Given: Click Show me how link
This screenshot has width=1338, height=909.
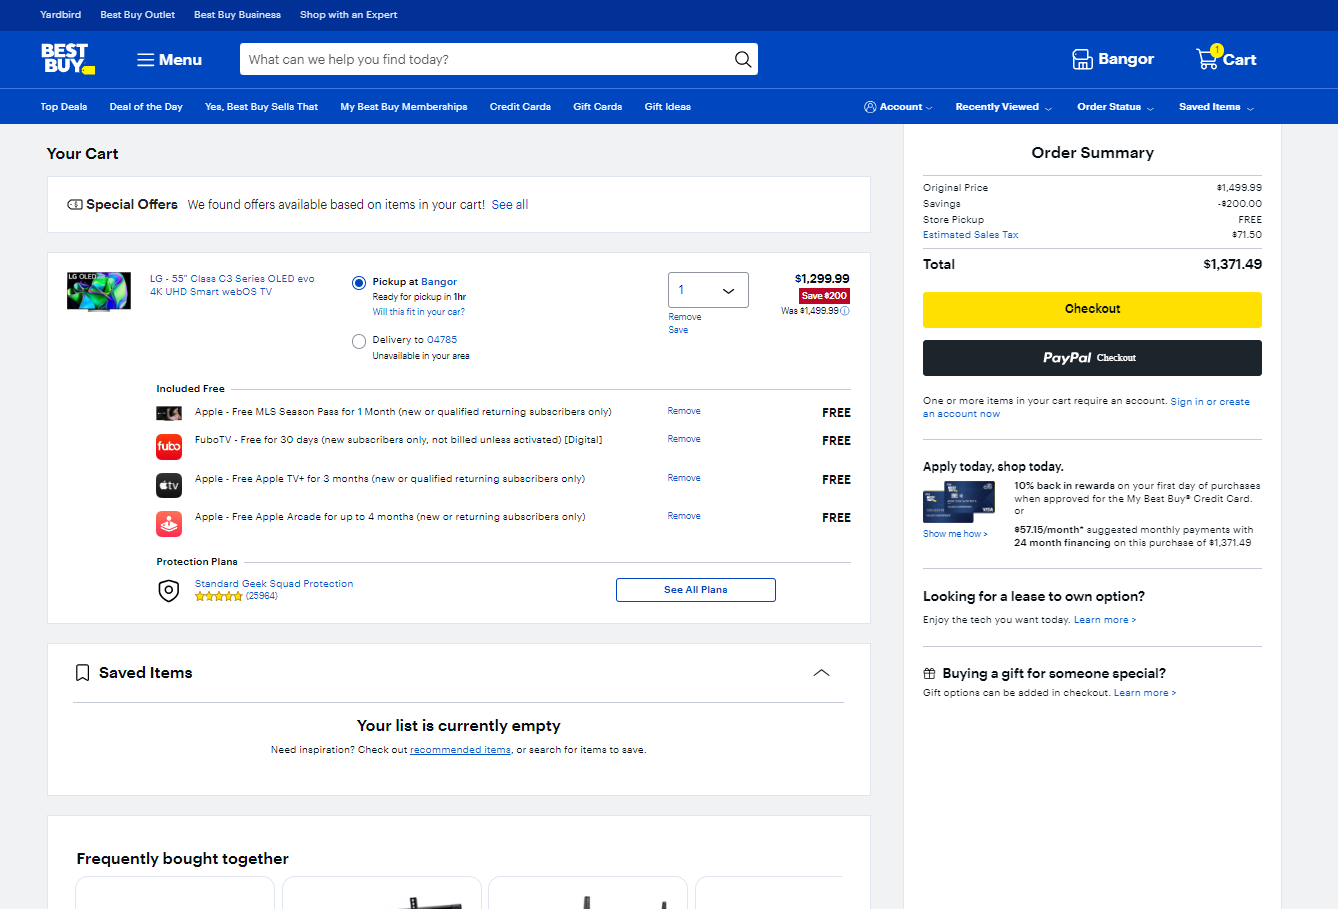Looking at the screenshot, I should click(x=955, y=534).
